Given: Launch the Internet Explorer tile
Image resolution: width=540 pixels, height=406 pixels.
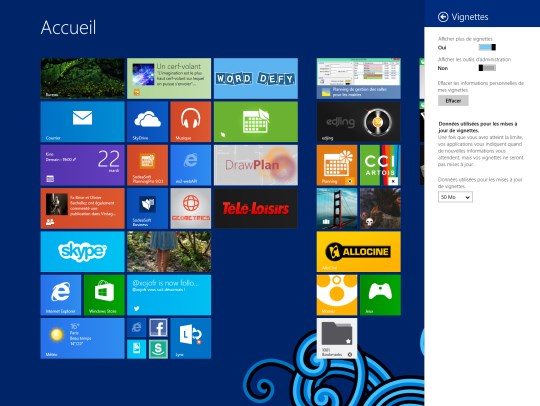Looking at the screenshot, I should pos(61,295).
